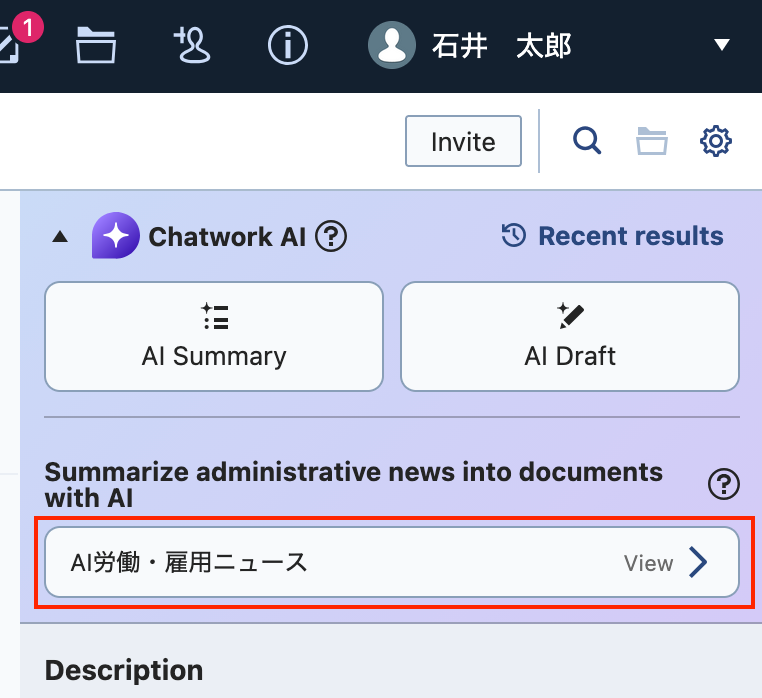Open the file management folder icon in top bar
Viewport: 762px width, 698px height.
coord(96,45)
